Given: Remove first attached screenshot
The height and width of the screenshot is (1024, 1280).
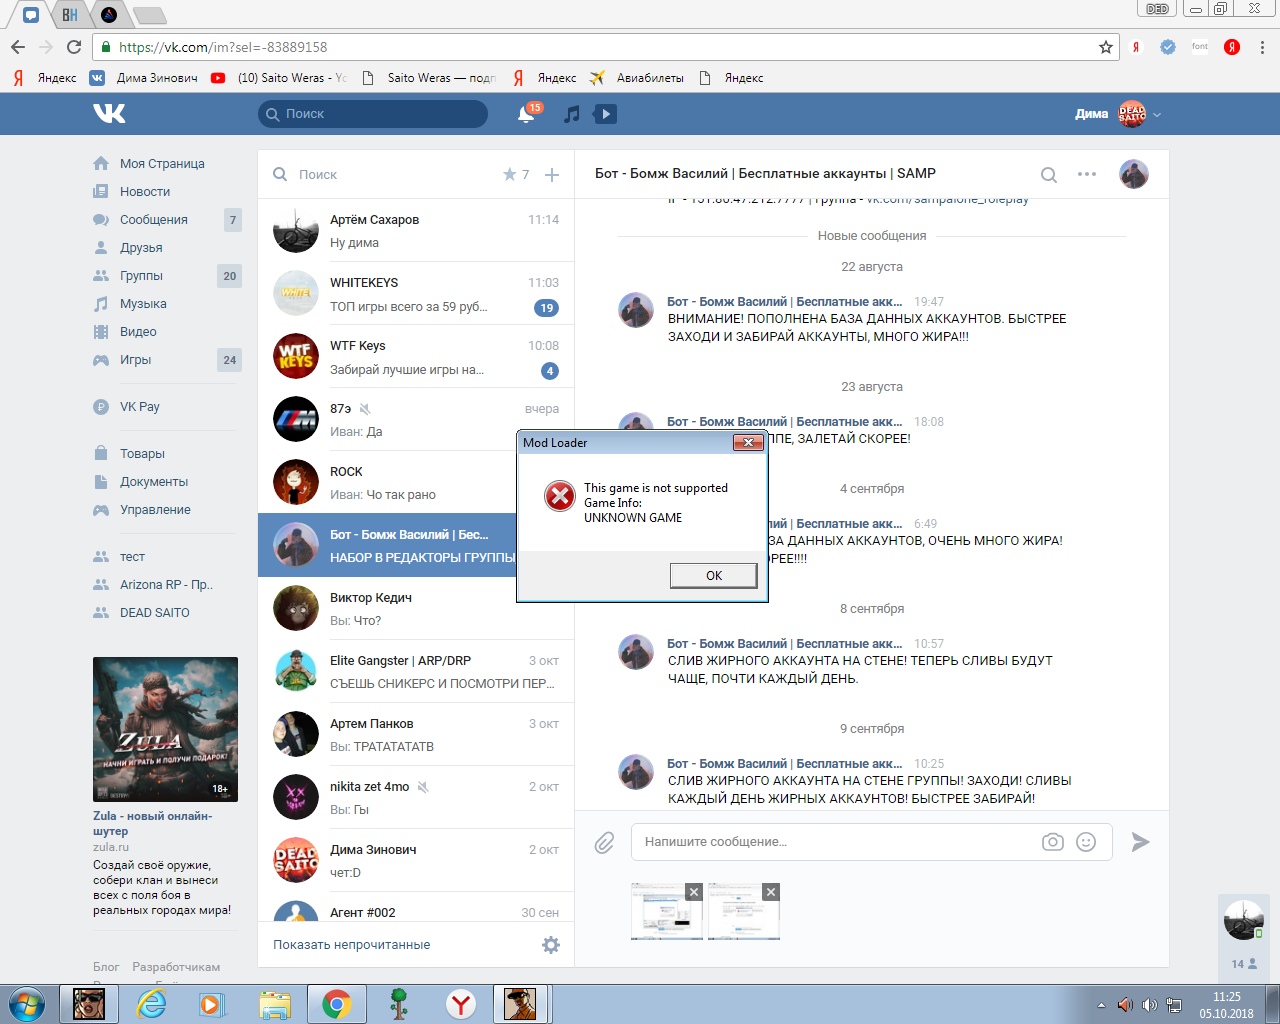Looking at the screenshot, I should [694, 892].
